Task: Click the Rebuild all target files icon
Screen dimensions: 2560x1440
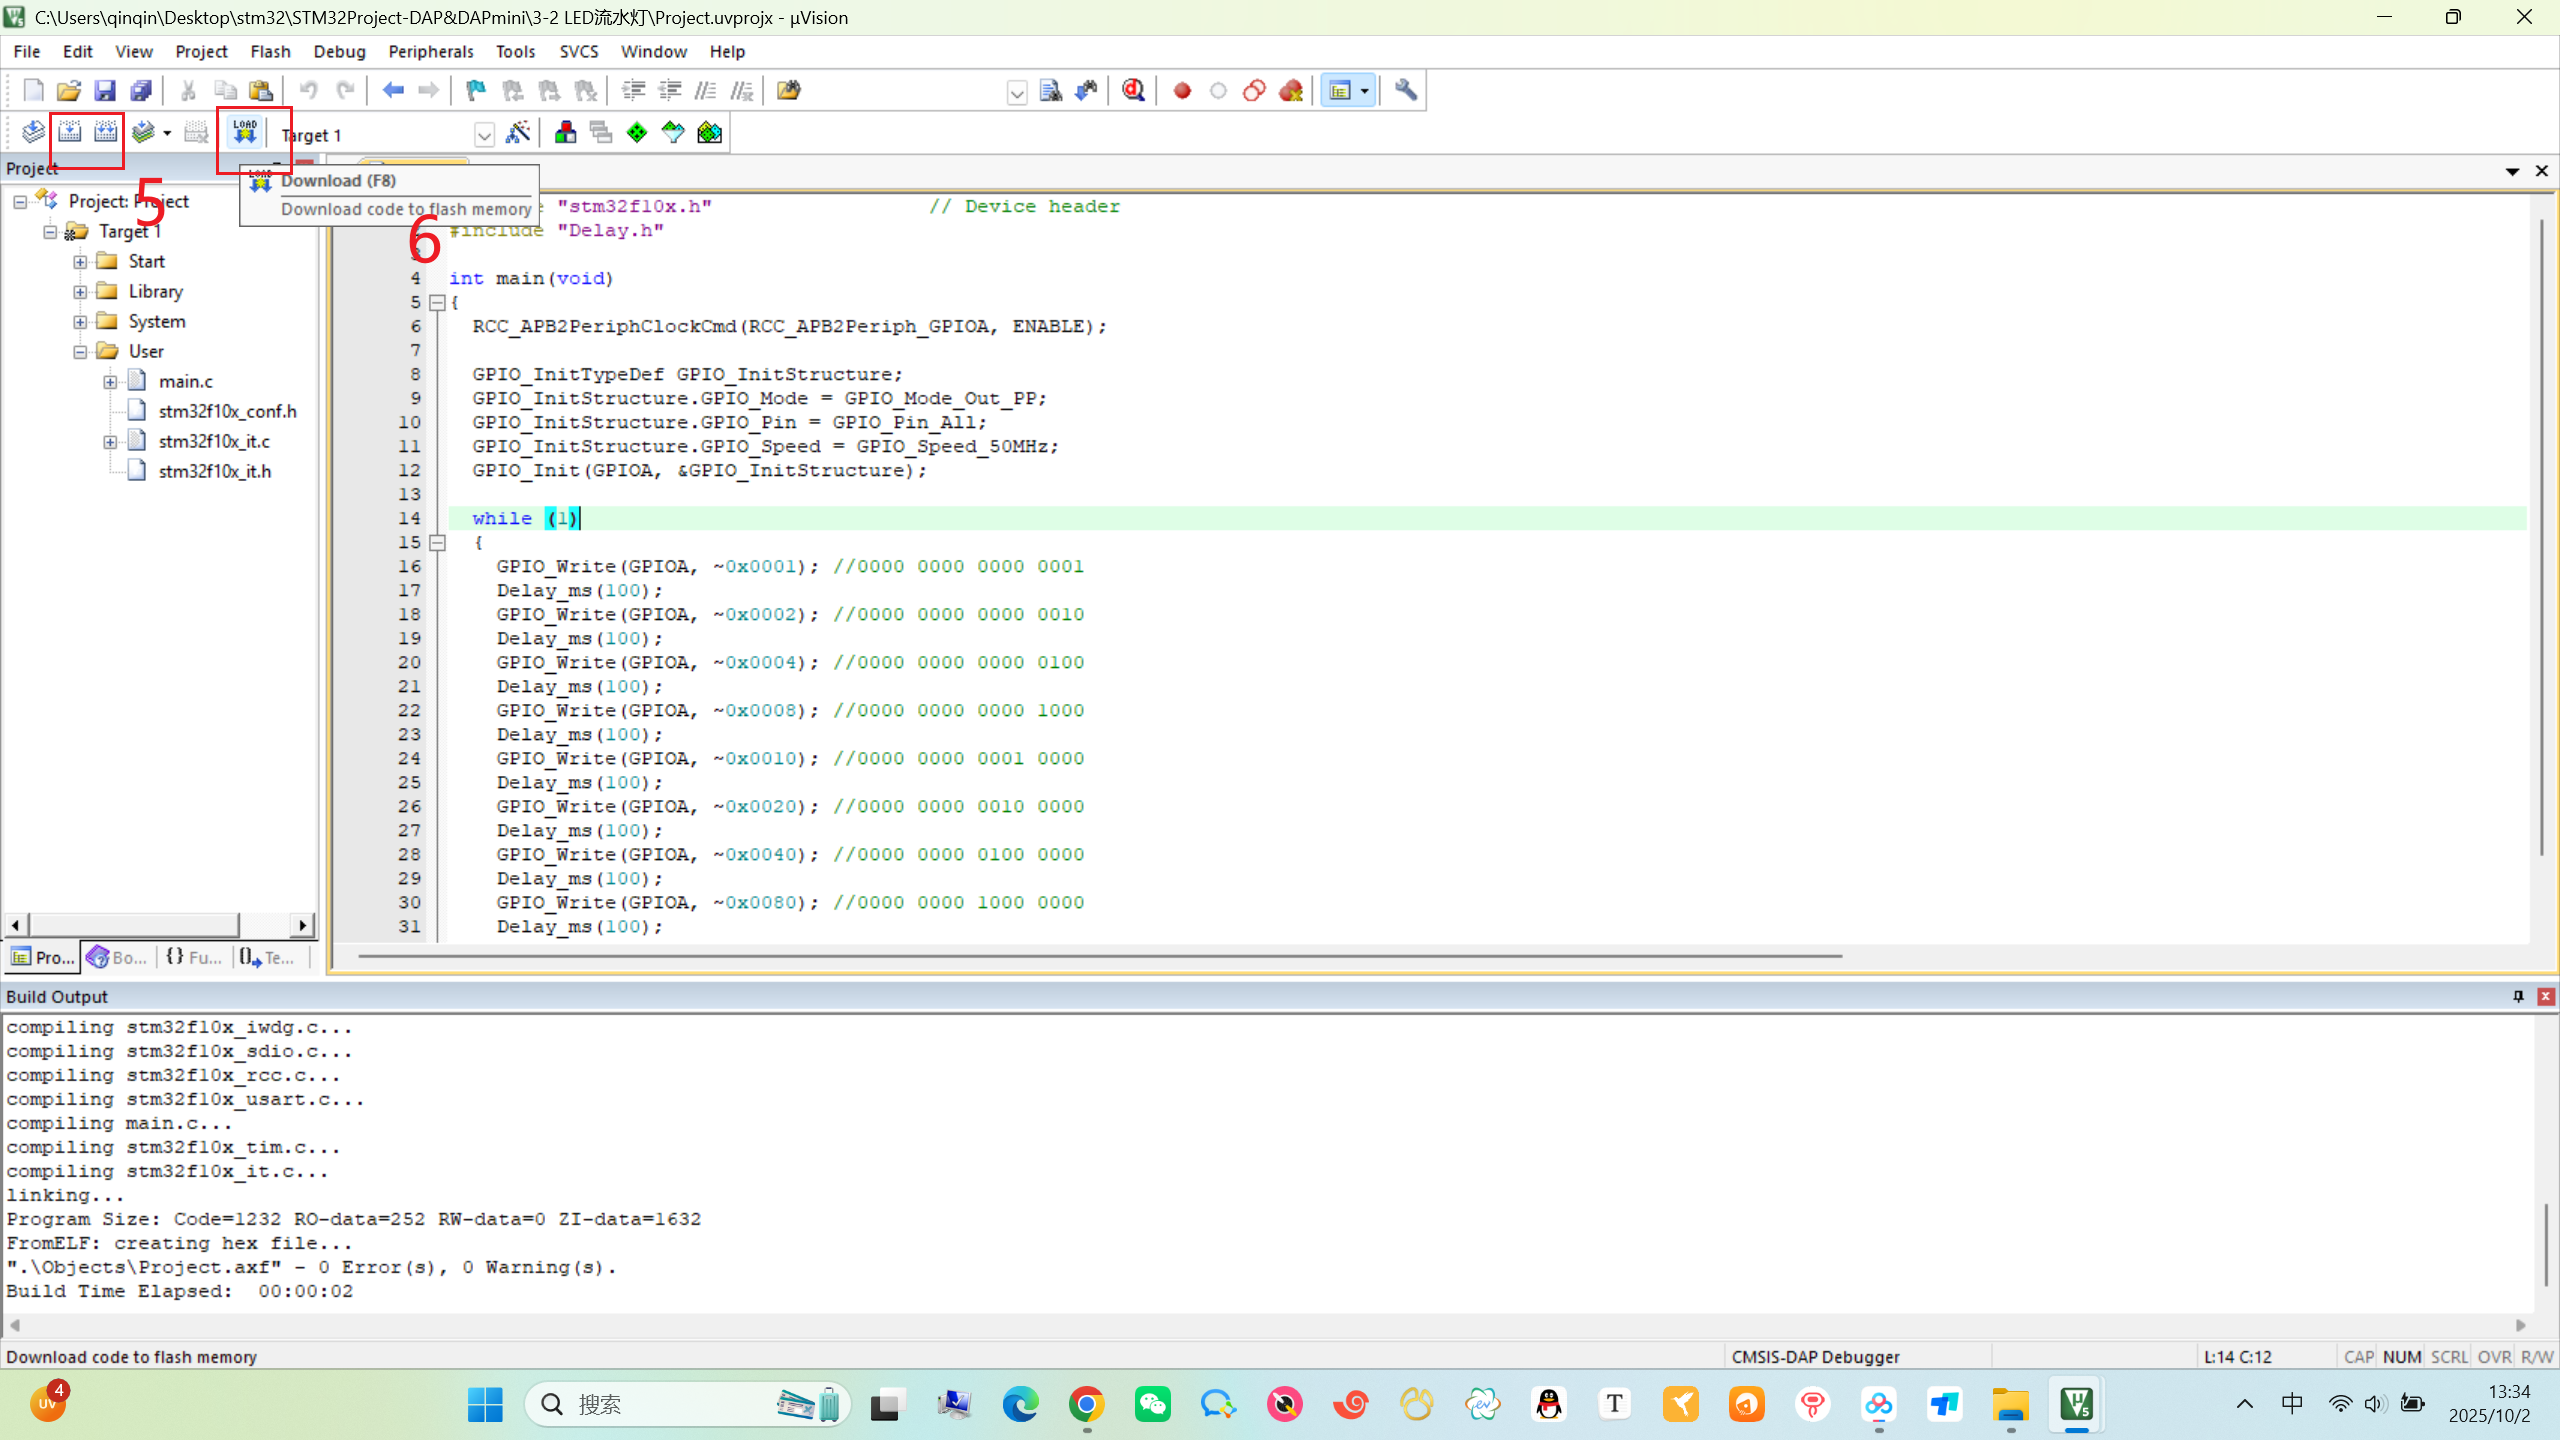Action: pyautogui.click(x=105, y=132)
